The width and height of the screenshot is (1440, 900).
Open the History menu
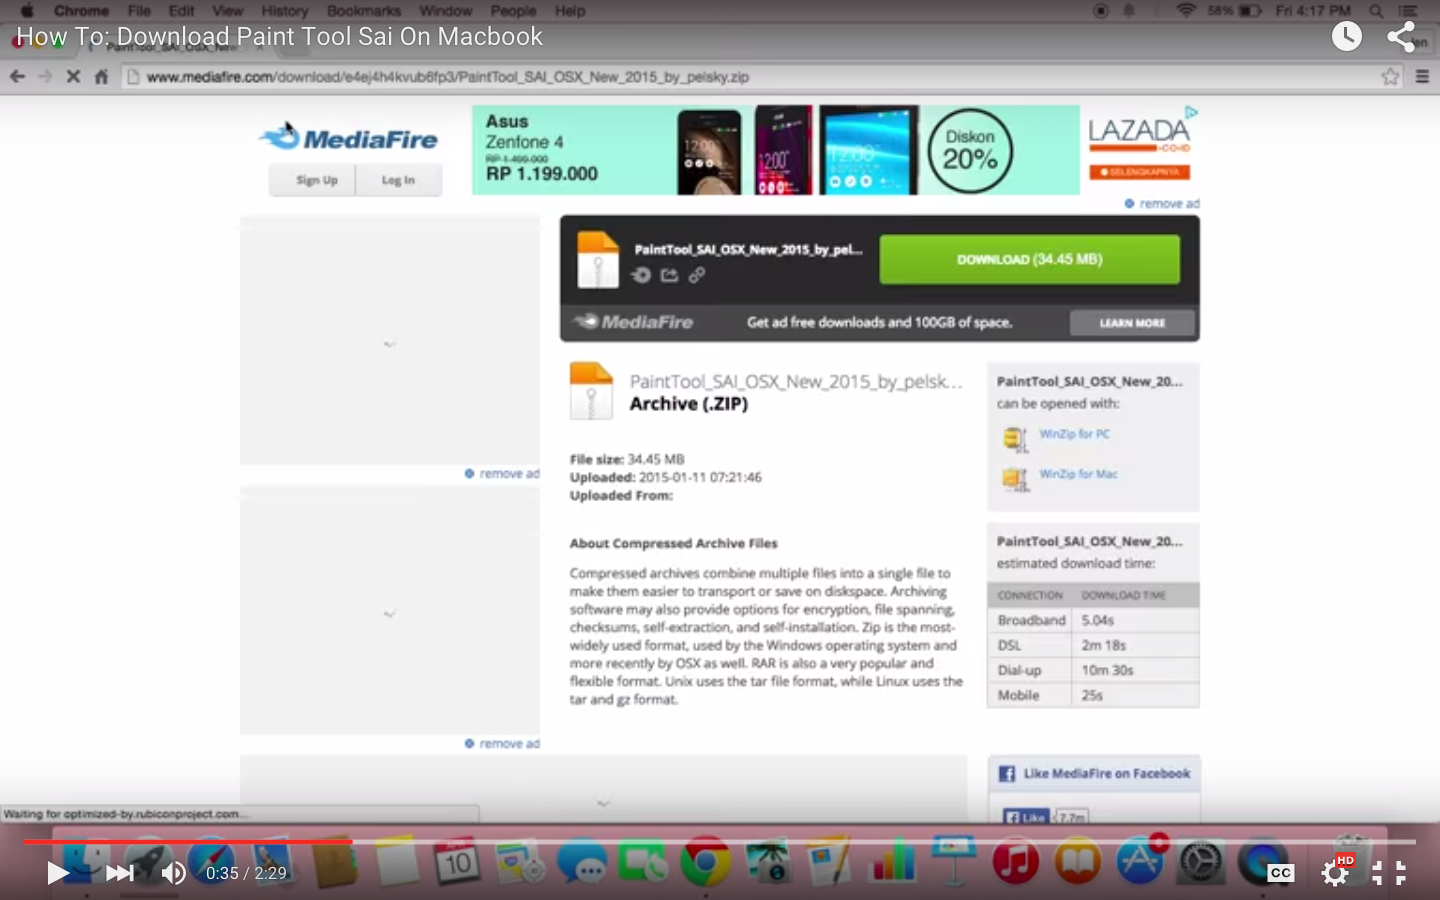(285, 11)
